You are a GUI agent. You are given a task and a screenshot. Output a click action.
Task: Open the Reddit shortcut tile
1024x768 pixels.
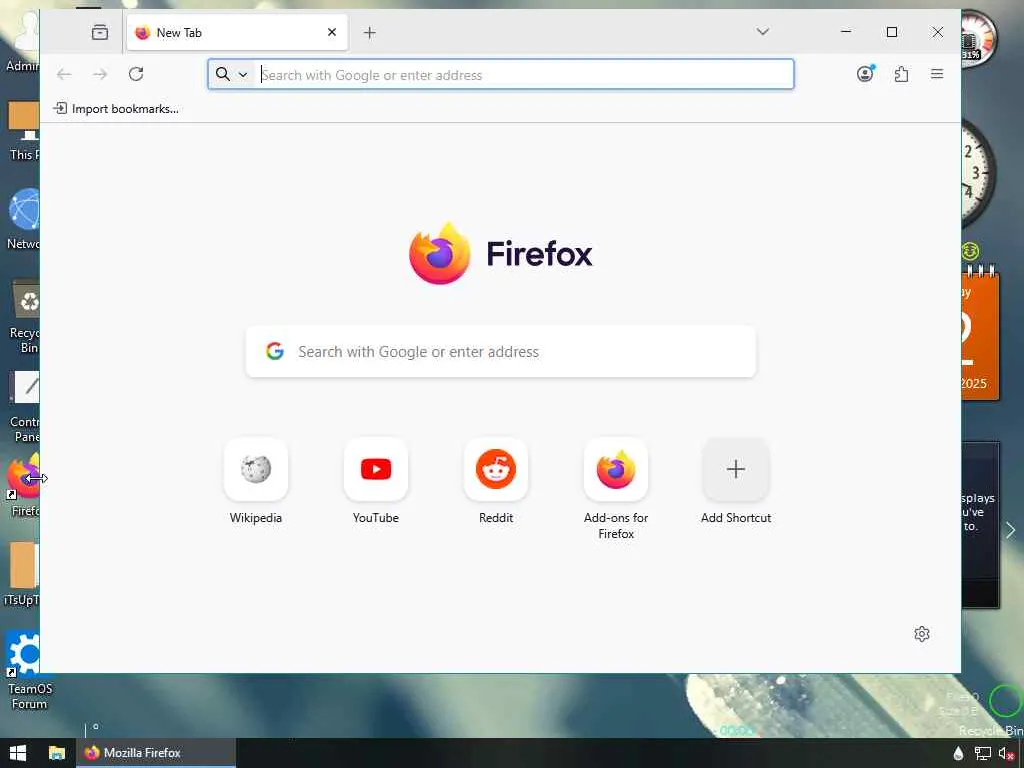pos(496,469)
